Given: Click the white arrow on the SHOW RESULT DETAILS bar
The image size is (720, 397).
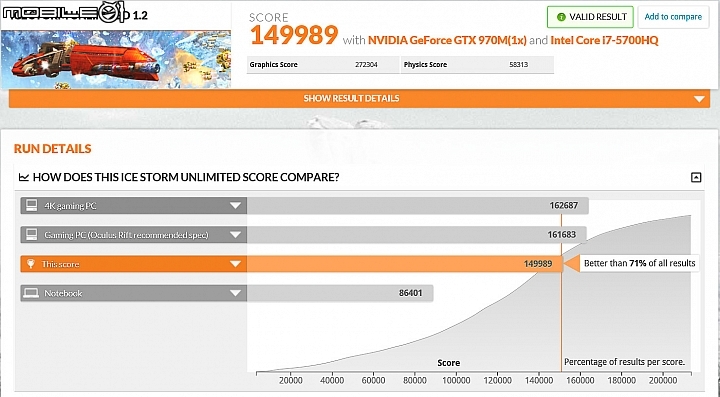Looking at the screenshot, I should pos(699,99).
